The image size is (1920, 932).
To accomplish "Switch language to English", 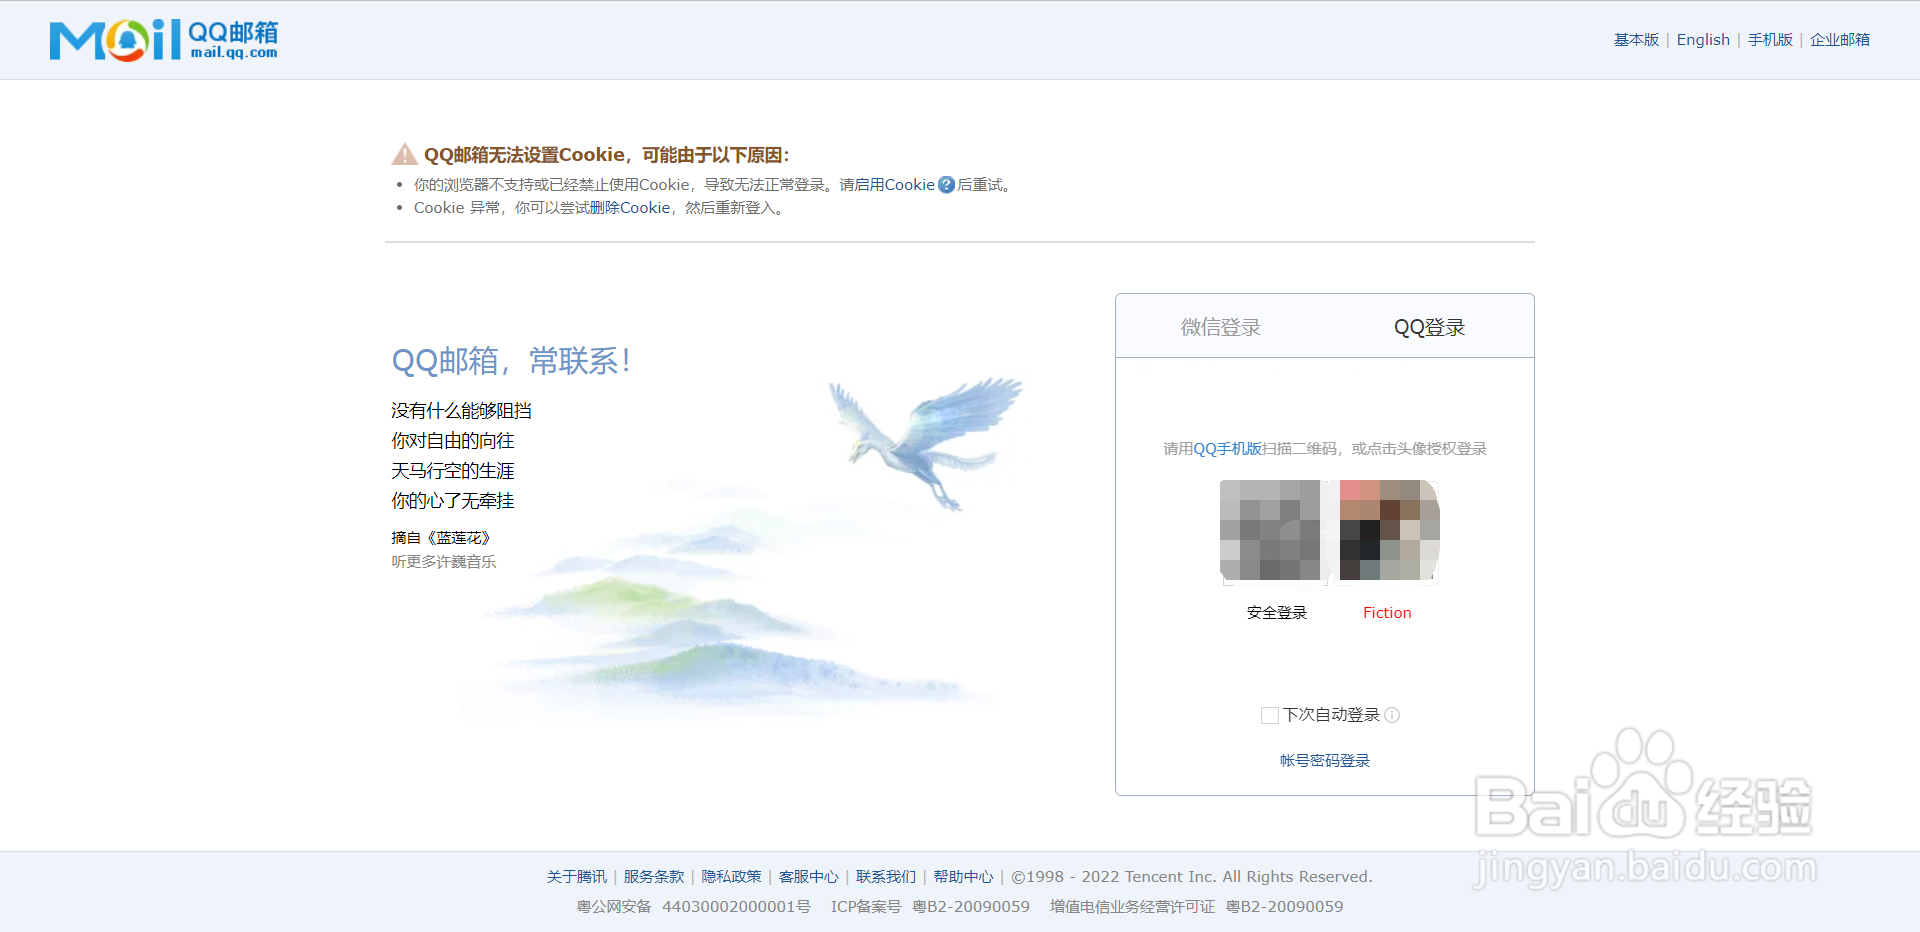I will 1703,40.
